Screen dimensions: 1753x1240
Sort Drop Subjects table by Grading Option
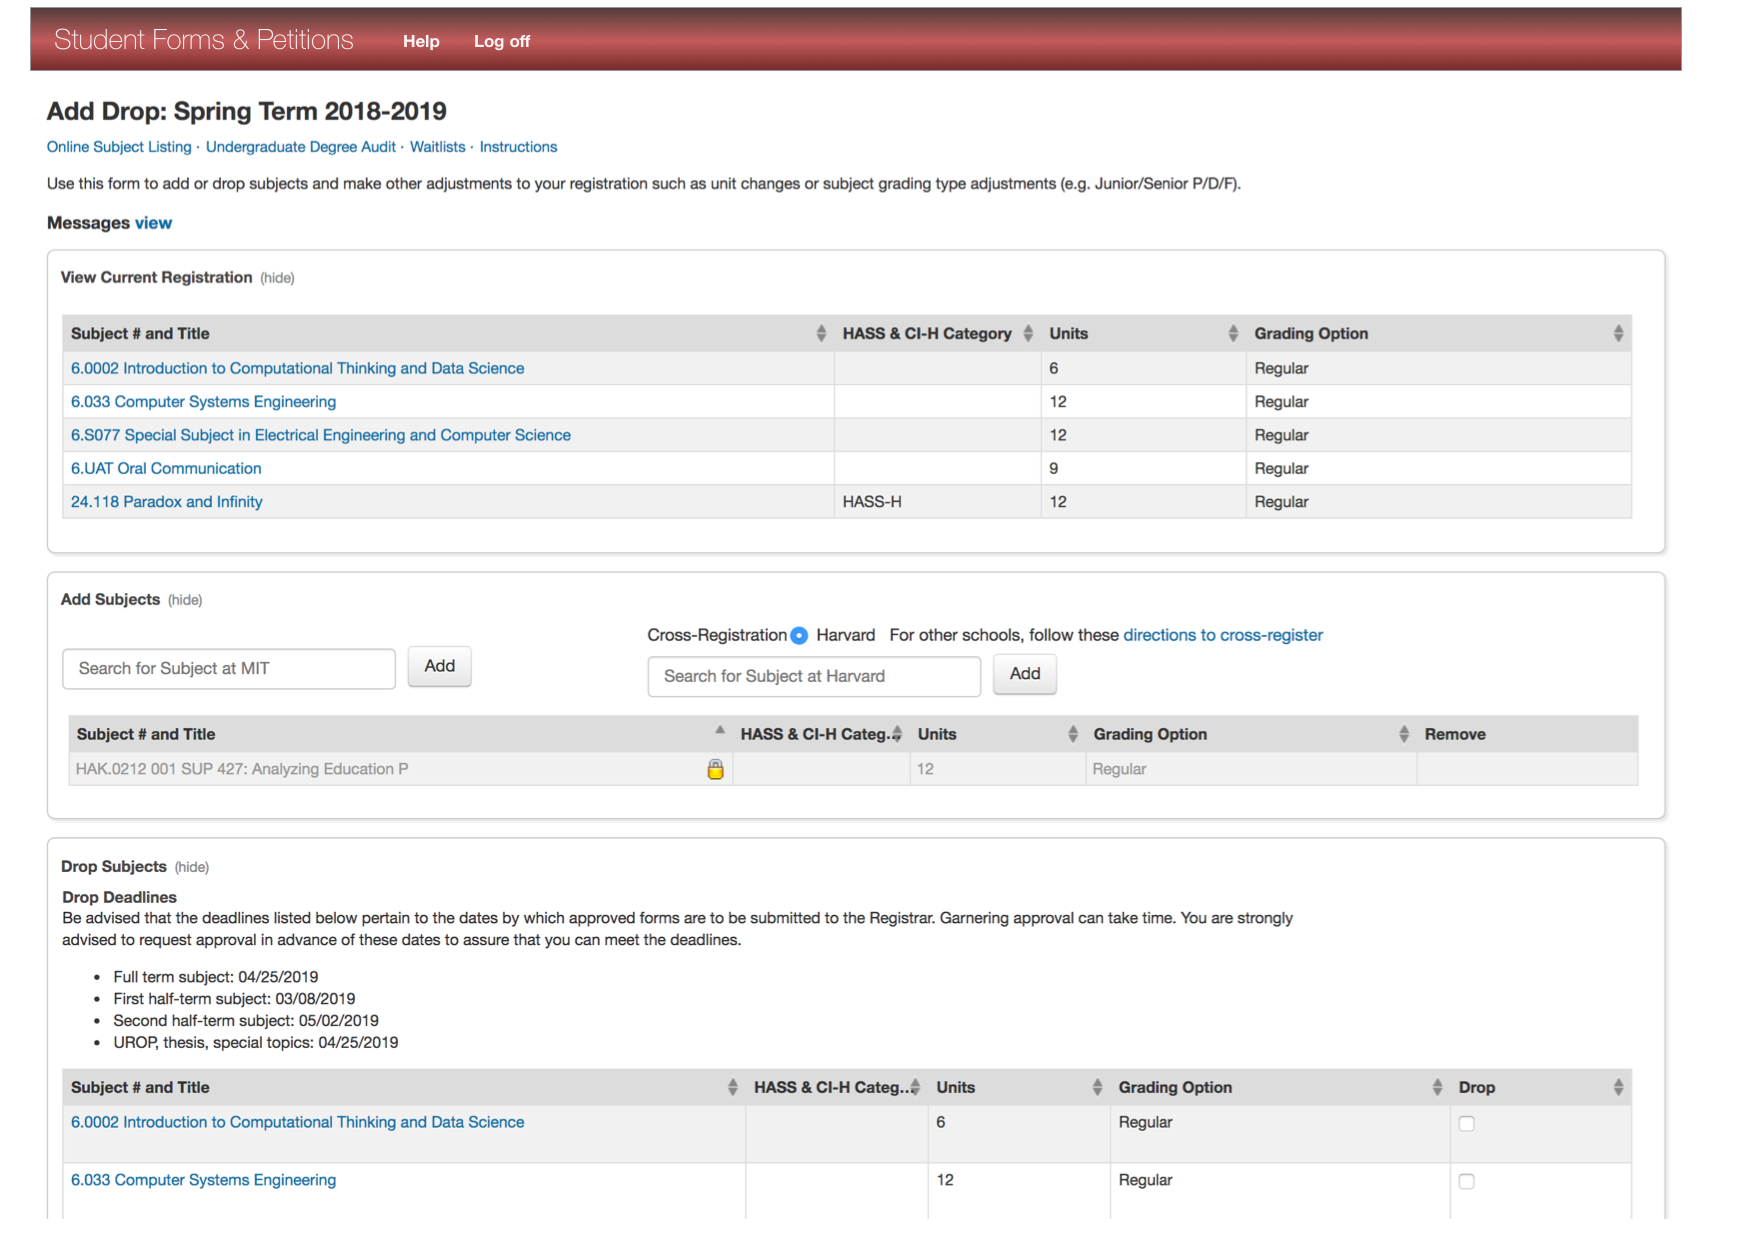point(1437,1087)
